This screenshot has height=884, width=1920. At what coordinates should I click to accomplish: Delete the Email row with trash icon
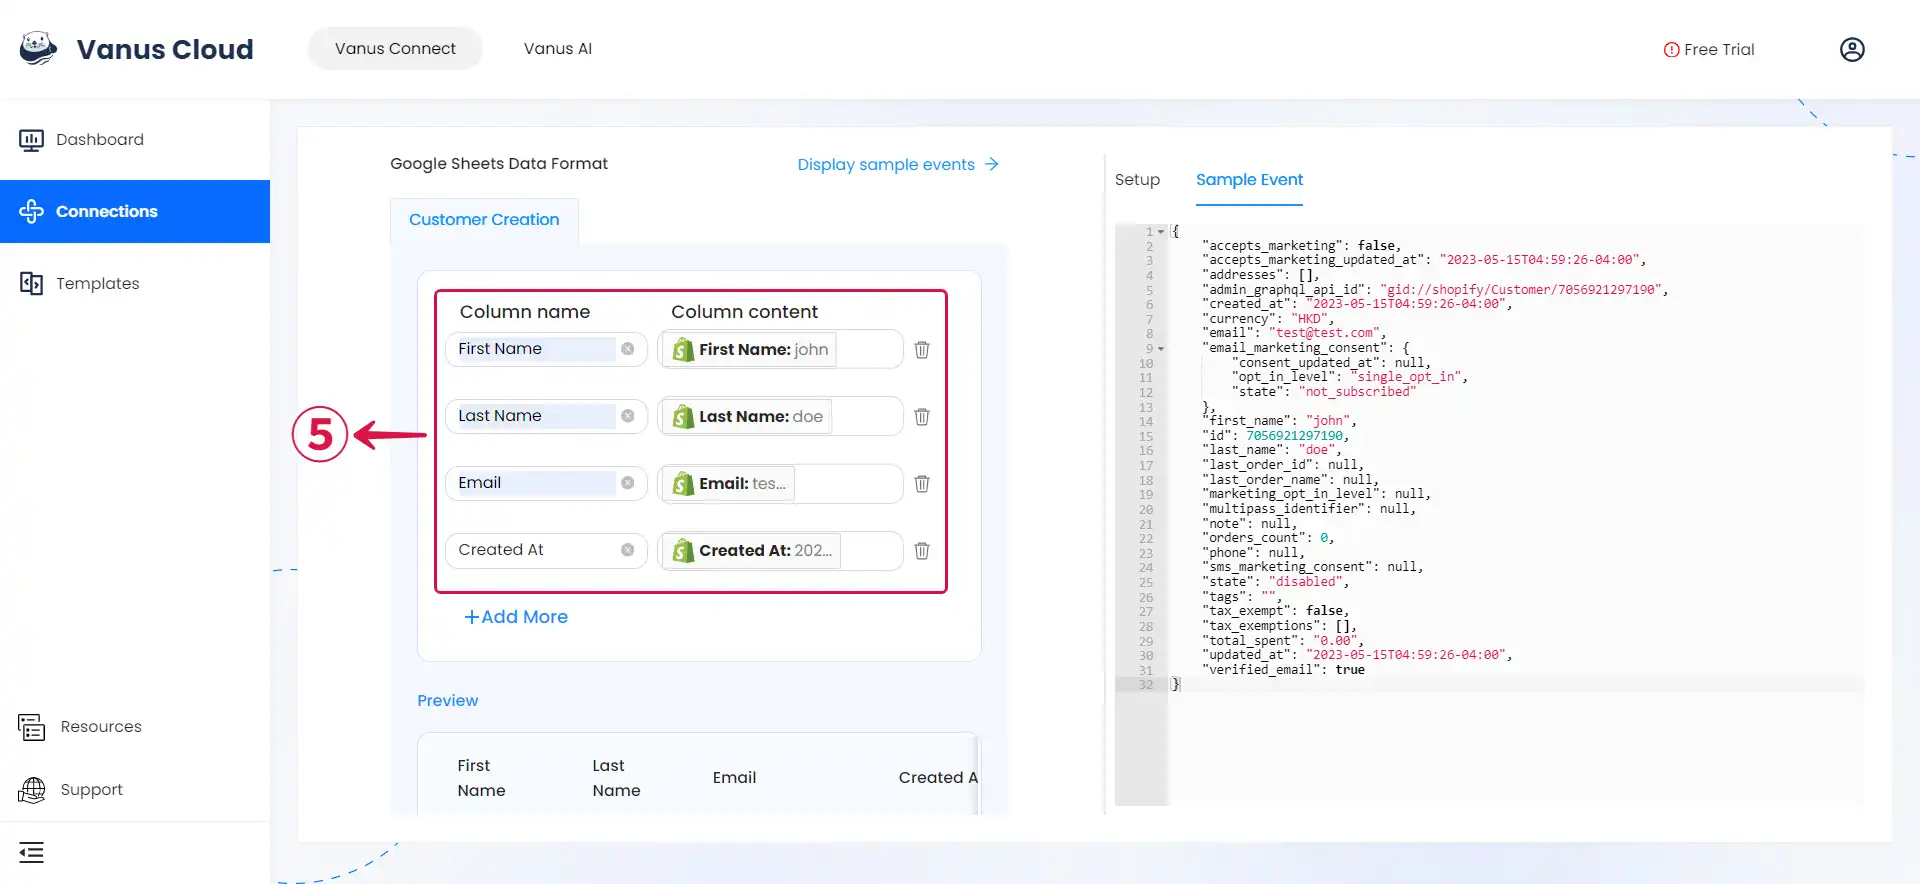pyautogui.click(x=922, y=483)
